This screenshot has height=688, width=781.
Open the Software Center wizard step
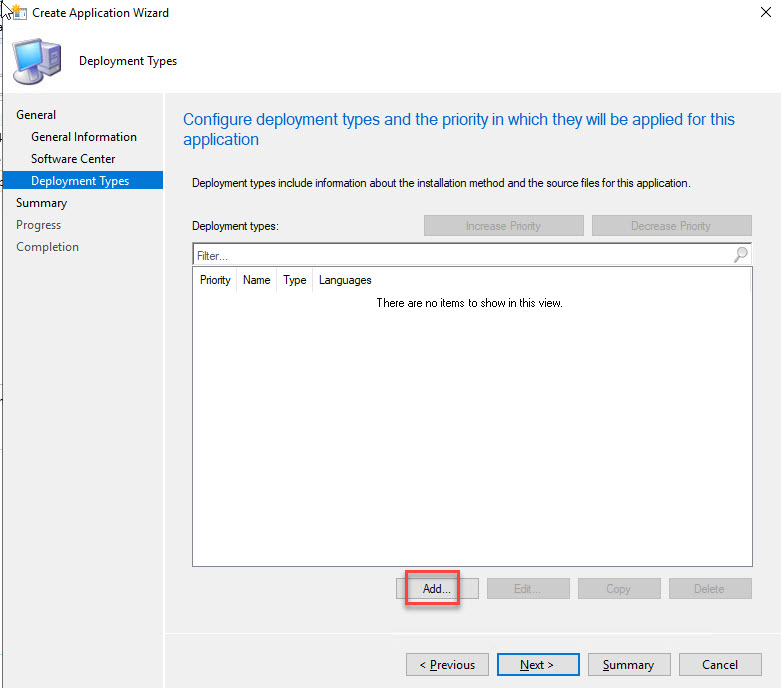pyautogui.click(x=73, y=159)
